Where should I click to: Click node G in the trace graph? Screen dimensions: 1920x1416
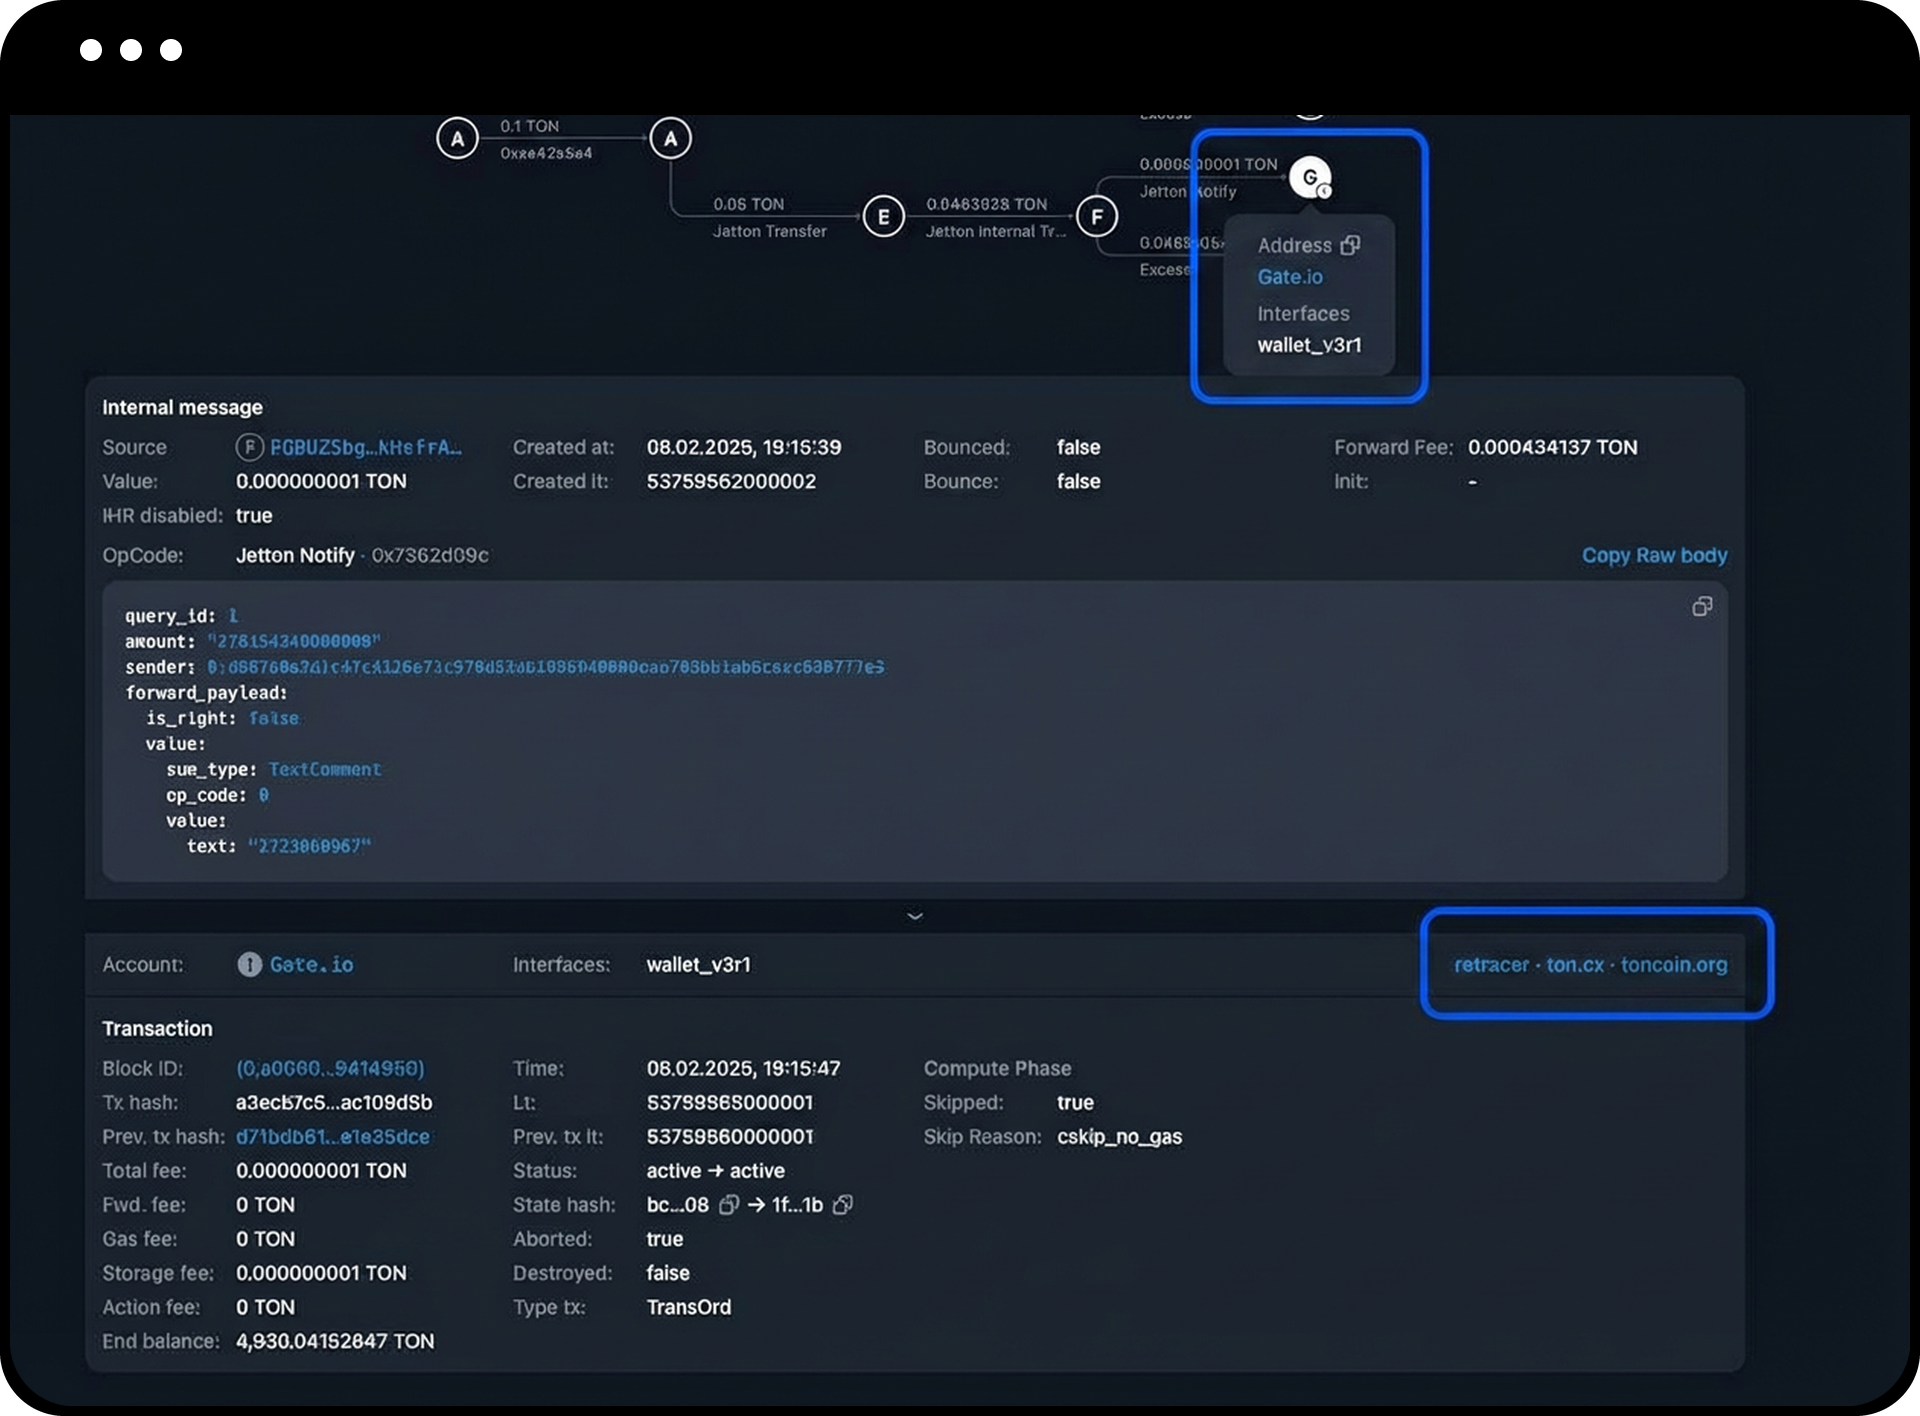point(1309,177)
